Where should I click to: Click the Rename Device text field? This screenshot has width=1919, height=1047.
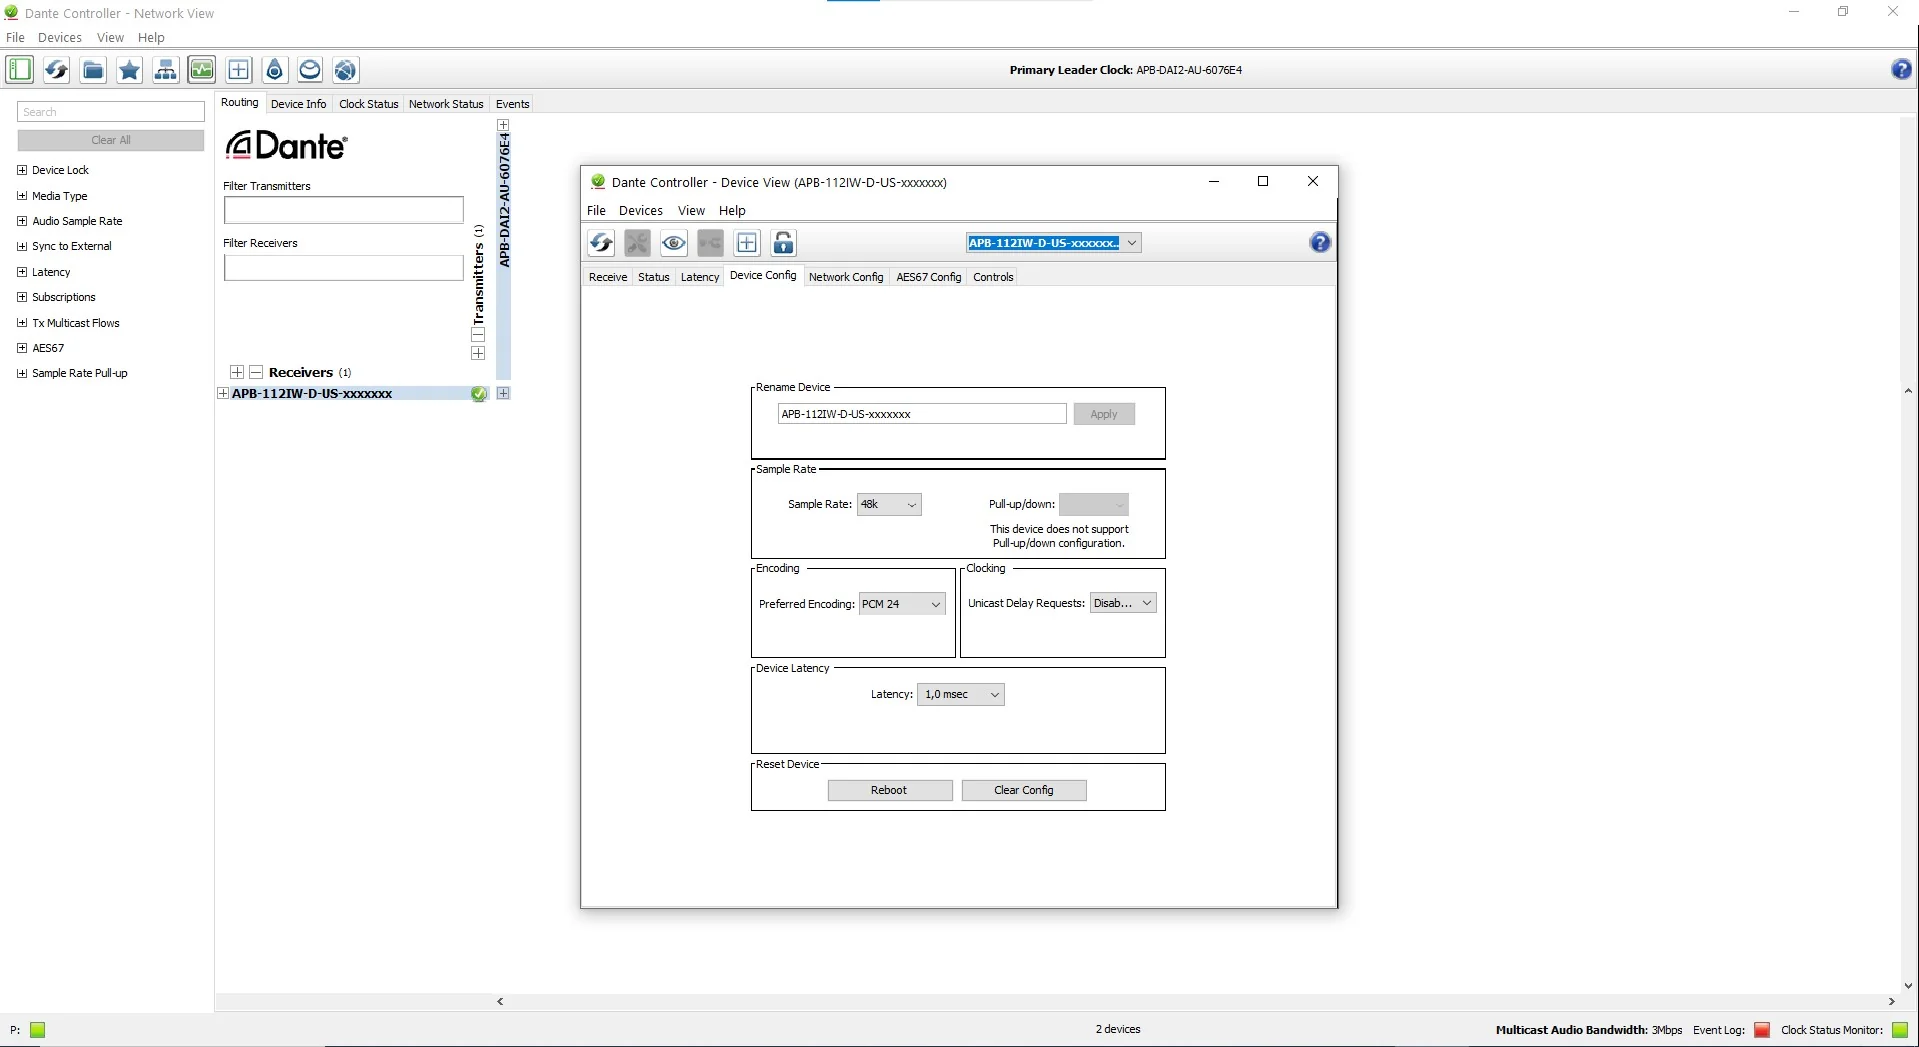pos(921,414)
